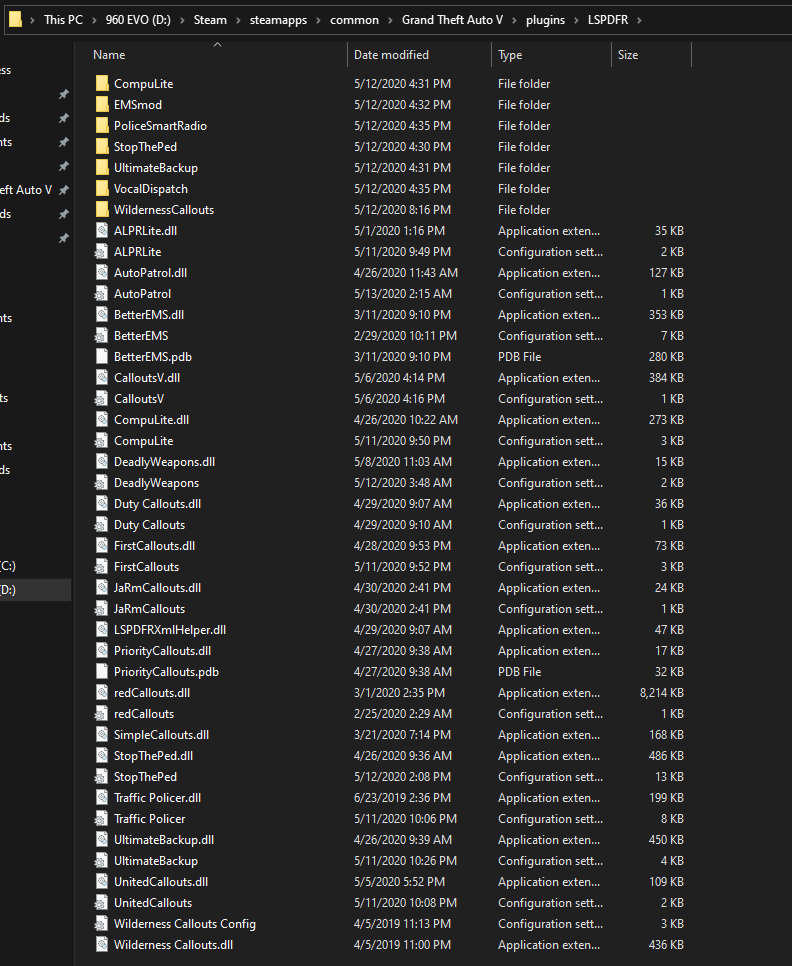Expand the chevron before This PC

[x=33, y=20]
